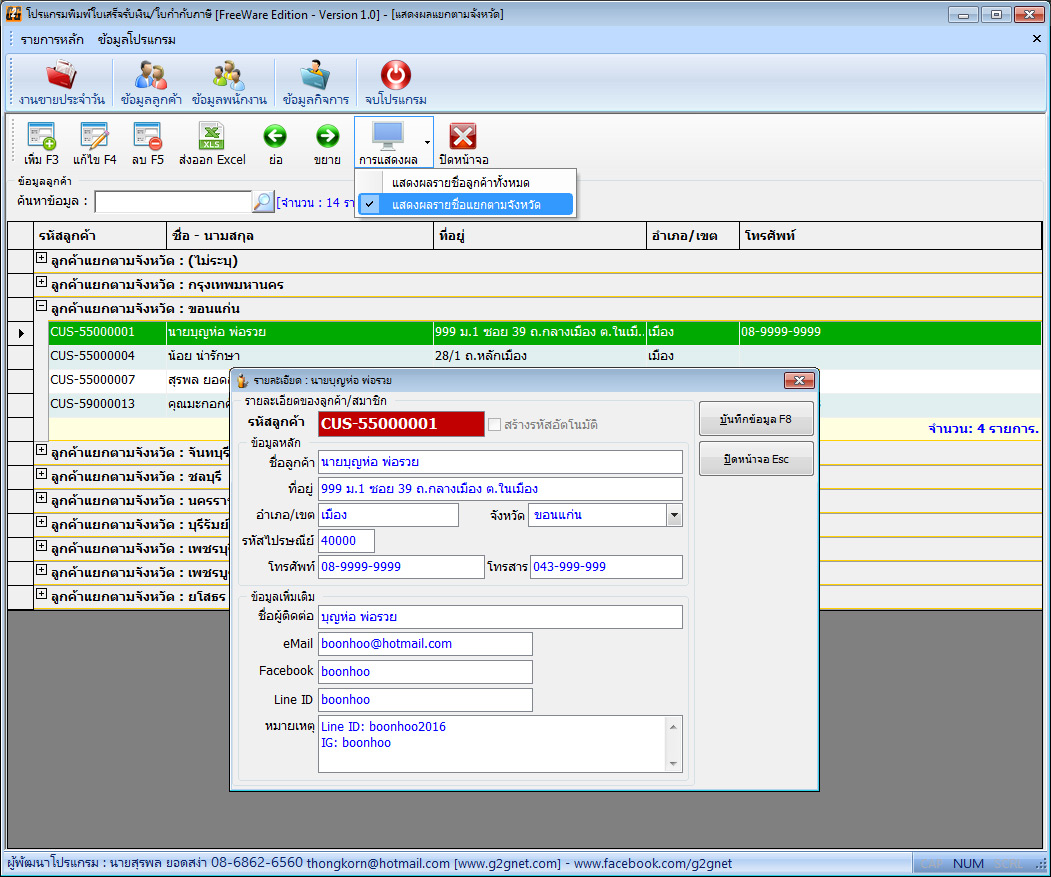
Task: Click the search data input field
Action: (174, 201)
